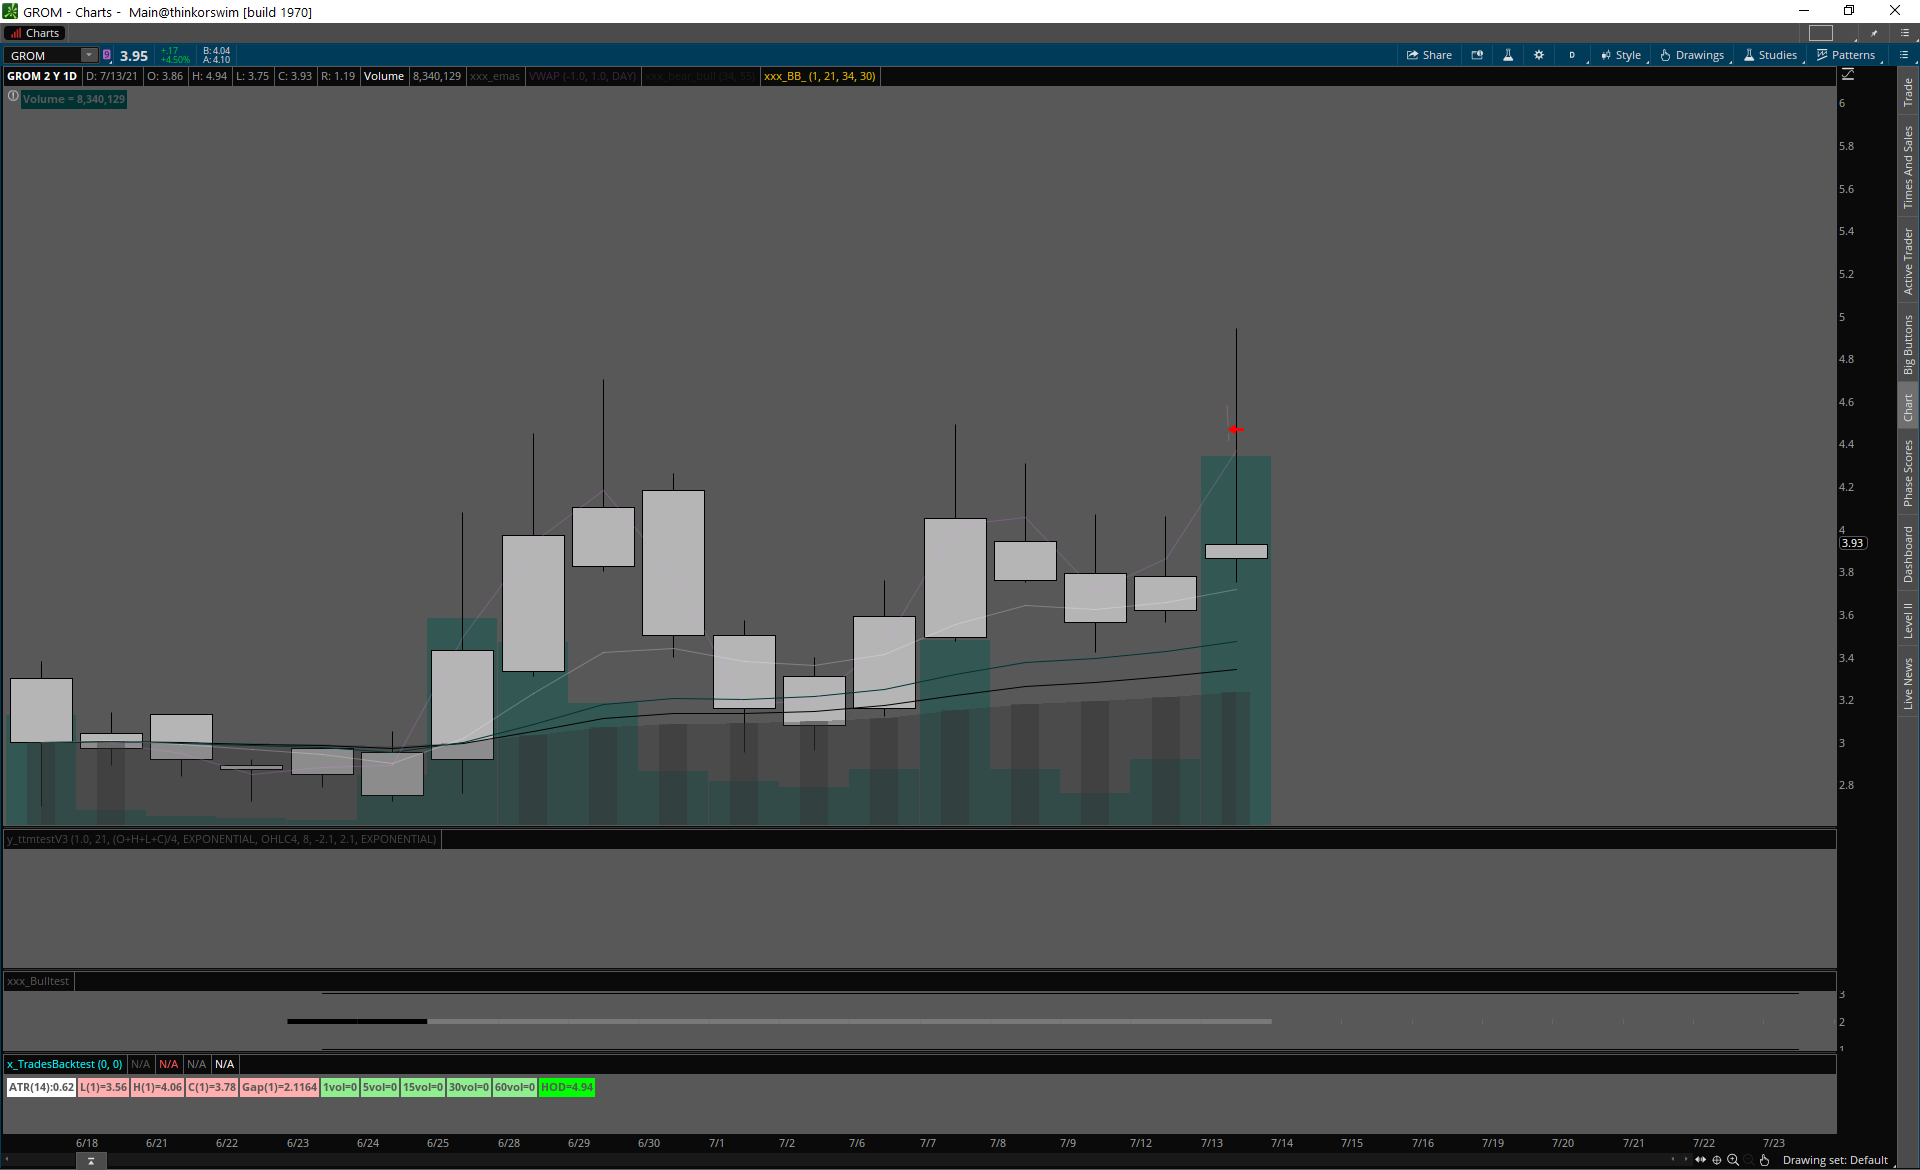Open the D timeframe selector
The height and width of the screenshot is (1170, 1920).
tap(1572, 55)
